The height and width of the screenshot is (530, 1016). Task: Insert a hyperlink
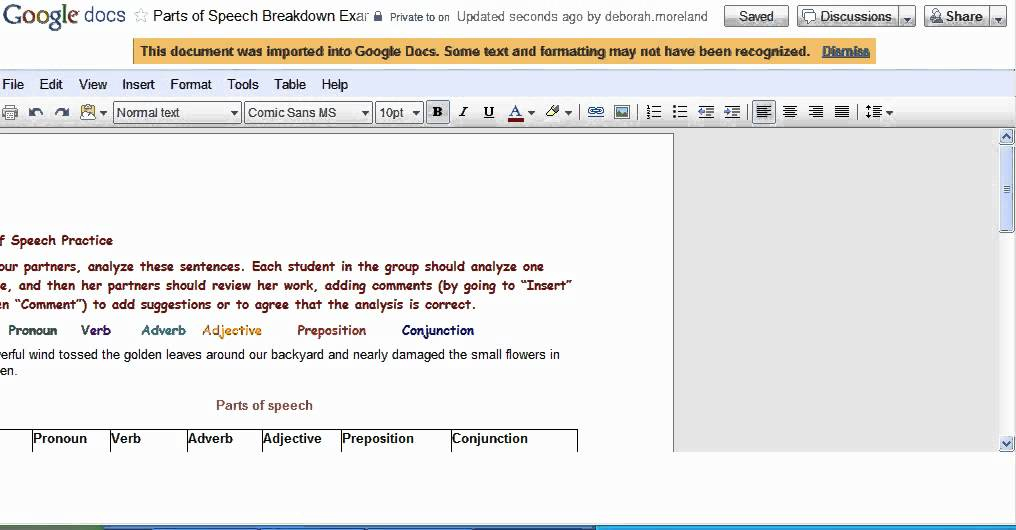595,112
